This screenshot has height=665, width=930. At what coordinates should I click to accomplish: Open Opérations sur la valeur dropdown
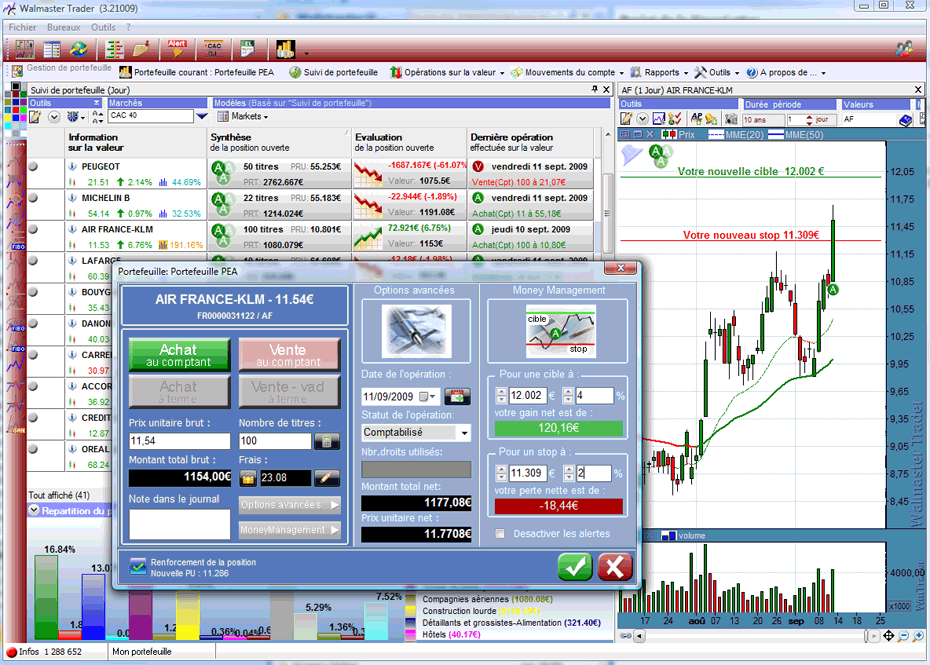447,72
